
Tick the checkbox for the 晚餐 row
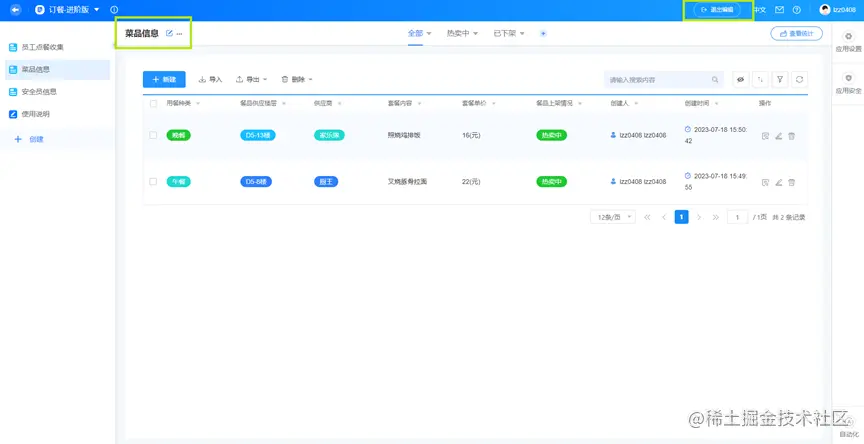click(x=153, y=135)
